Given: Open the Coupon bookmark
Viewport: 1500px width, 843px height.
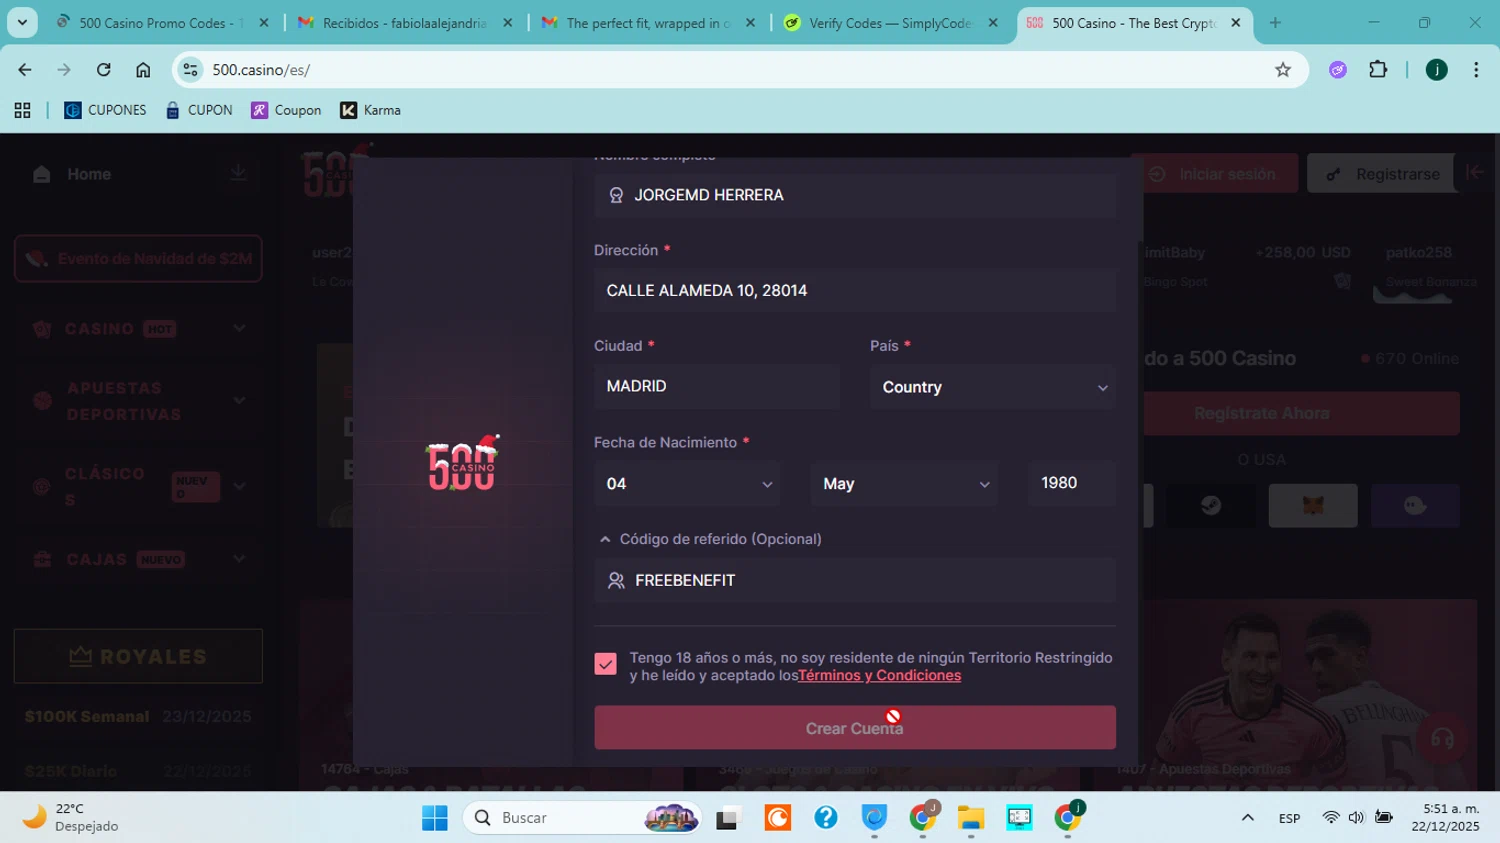Looking at the screenshot, I should pos(286,110).
